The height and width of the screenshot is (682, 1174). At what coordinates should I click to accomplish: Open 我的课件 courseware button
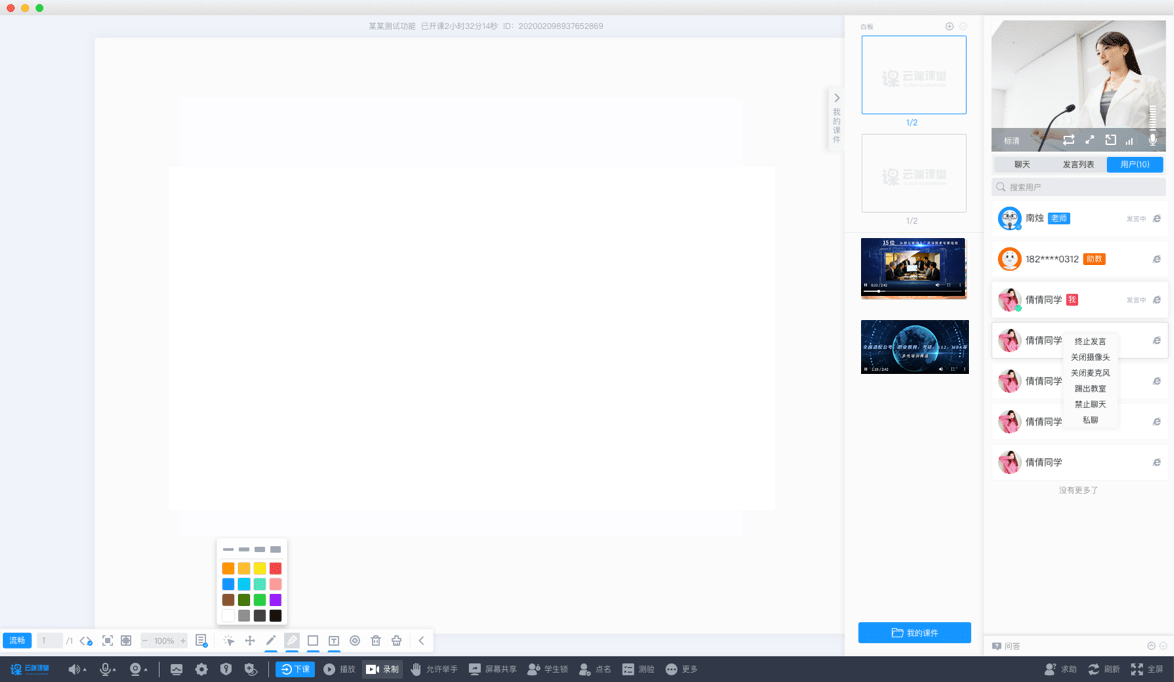(914, 633)
